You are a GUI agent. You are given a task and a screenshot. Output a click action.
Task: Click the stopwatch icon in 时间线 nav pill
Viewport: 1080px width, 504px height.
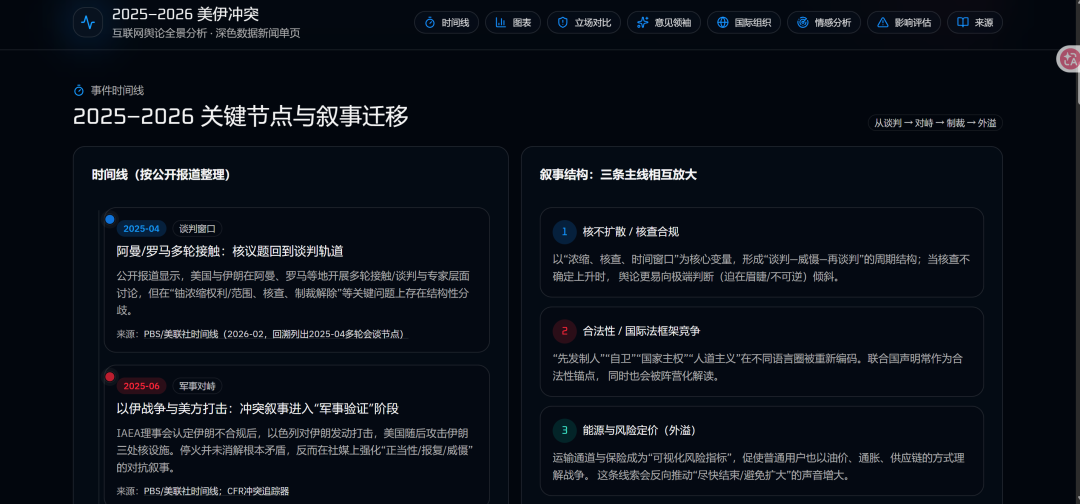(x=430, y=23)
